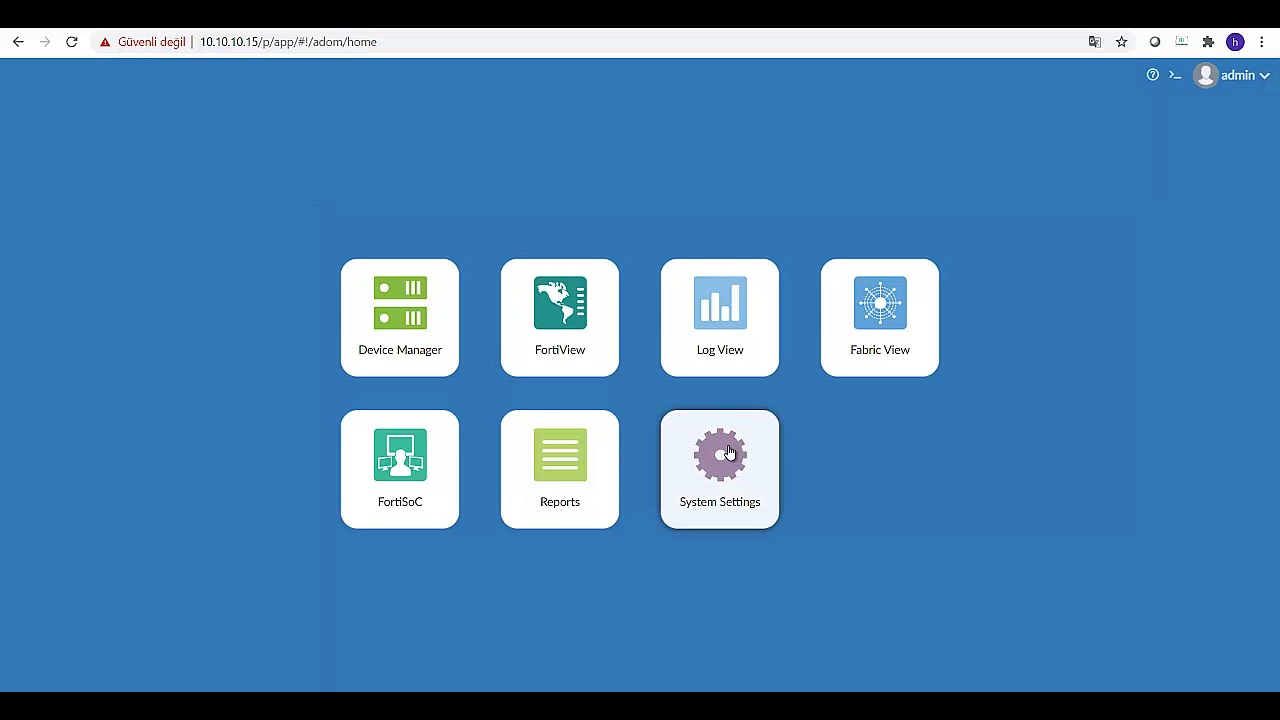
Task: Click the purple browser profile avatar
Action: click(x=1235, y=42)
